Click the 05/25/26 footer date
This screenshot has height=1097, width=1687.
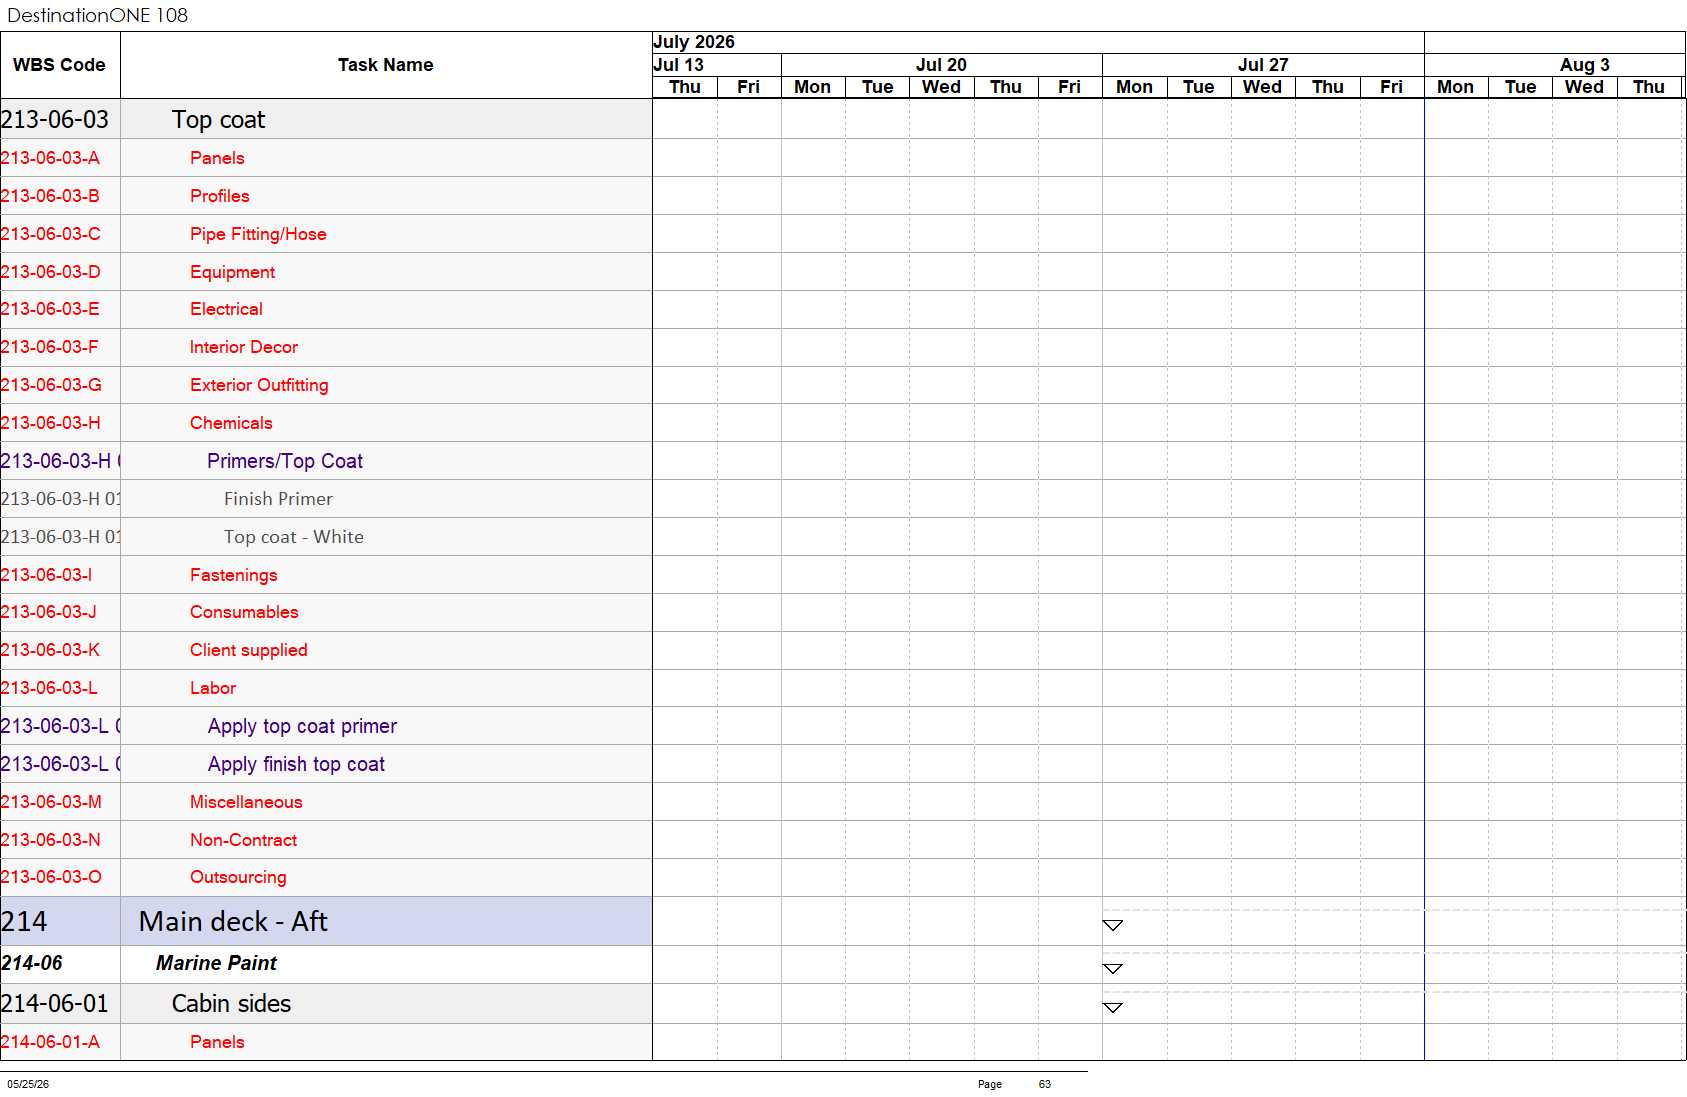coord(28,1084)
